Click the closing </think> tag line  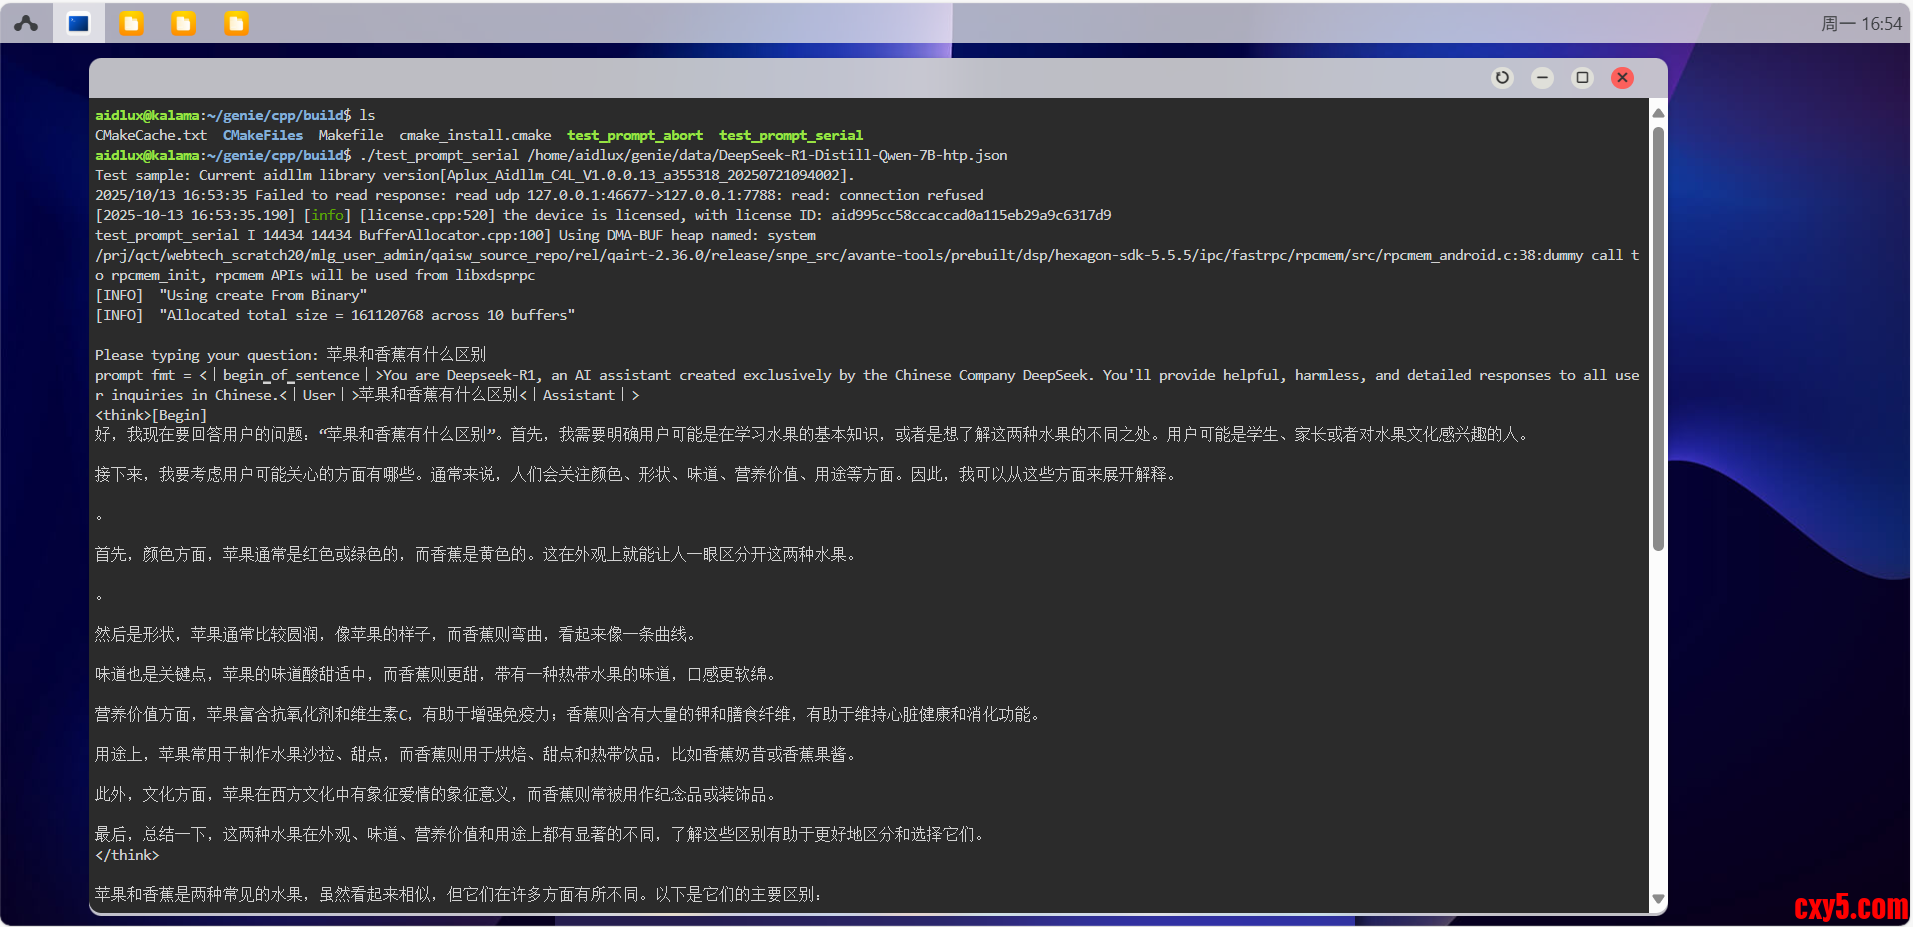127,855
